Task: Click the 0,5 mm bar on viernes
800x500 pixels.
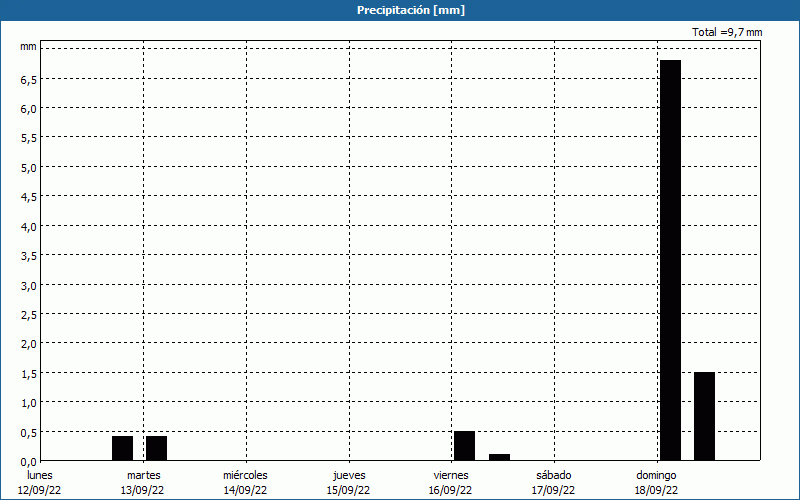Action: [x=464, y=446]
